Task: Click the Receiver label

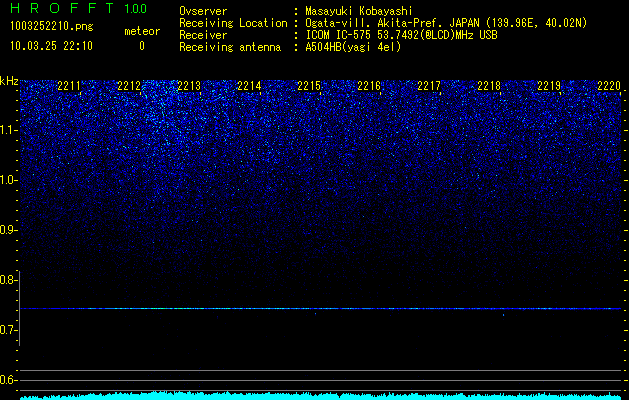Action: pos(203,35)
